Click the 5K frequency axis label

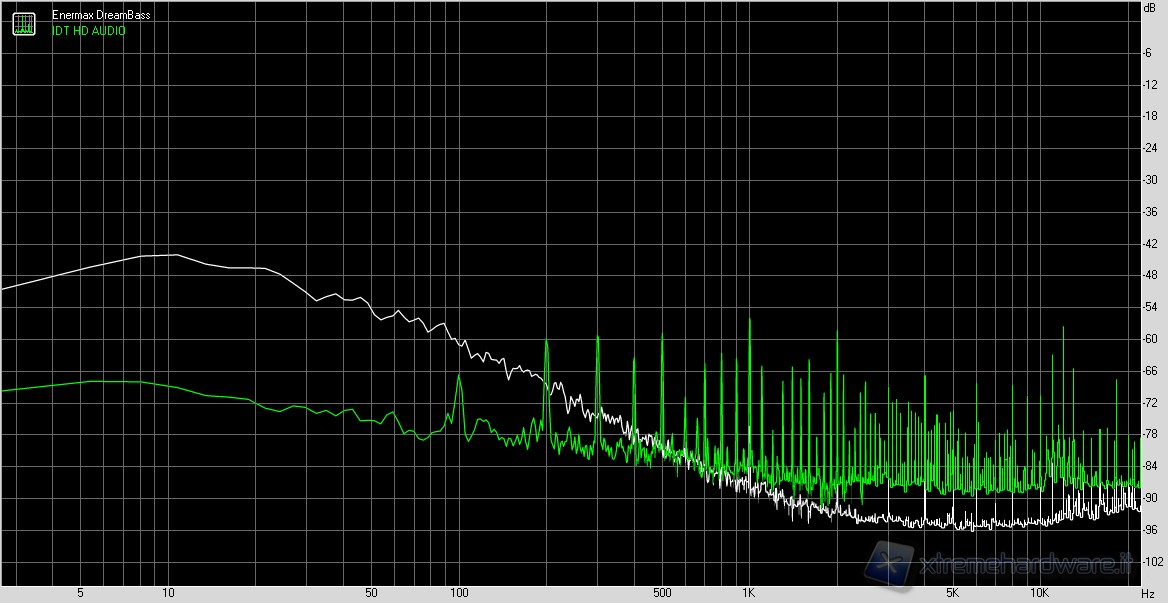click(953, 594)
